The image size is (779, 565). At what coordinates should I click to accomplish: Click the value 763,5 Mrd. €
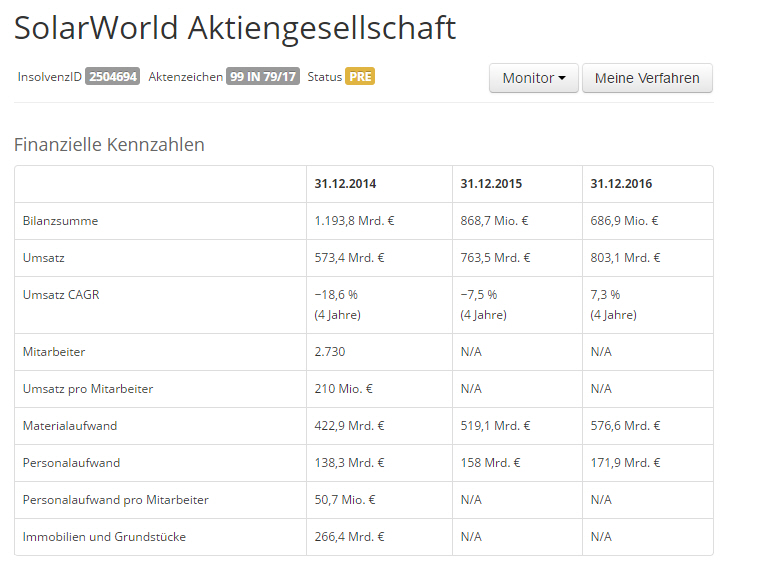[495, 258]
